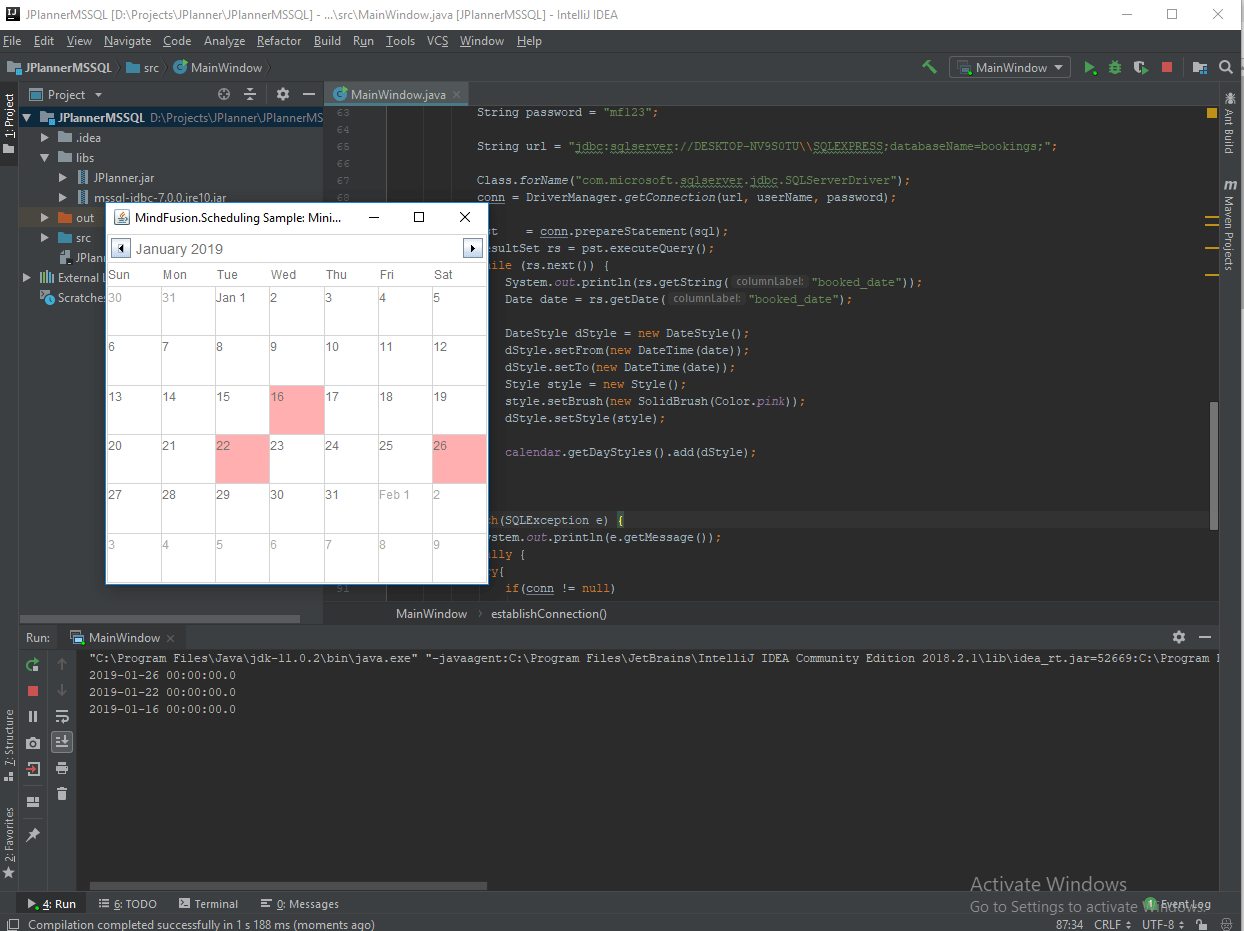1244x931 pixels.
Task: Open Terminal tool window tab
Action: coord(207,904)
